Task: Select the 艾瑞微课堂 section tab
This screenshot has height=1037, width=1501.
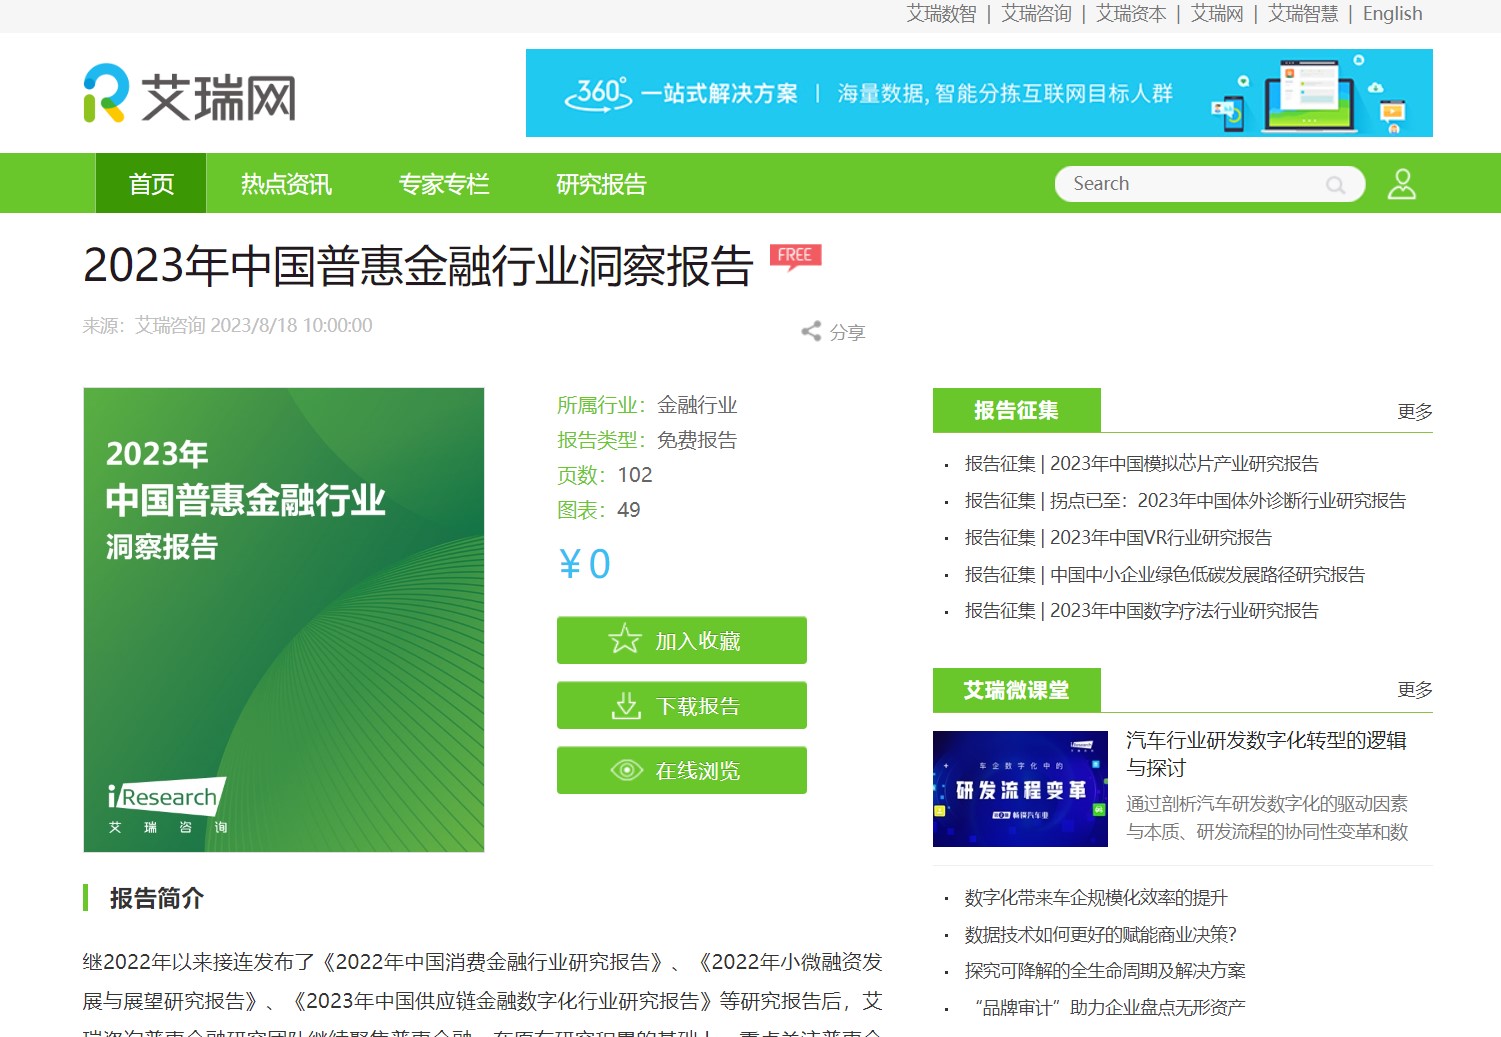Action: tap(1017, 690)
